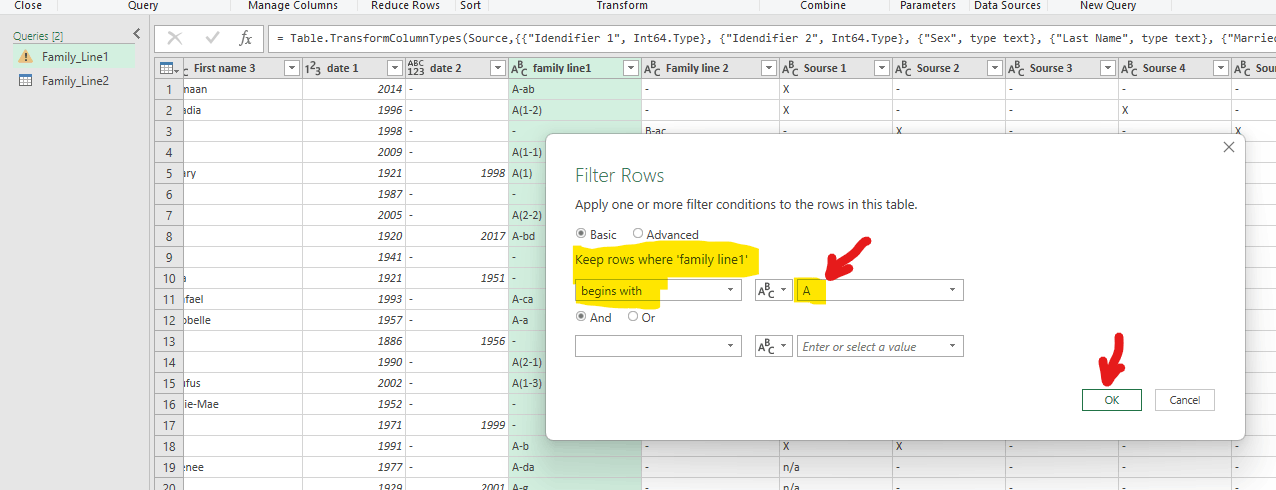Viewport: 1276px width, 490px height.
Task: Click data type icon of Sourse 3 column
Action: 1016,68
